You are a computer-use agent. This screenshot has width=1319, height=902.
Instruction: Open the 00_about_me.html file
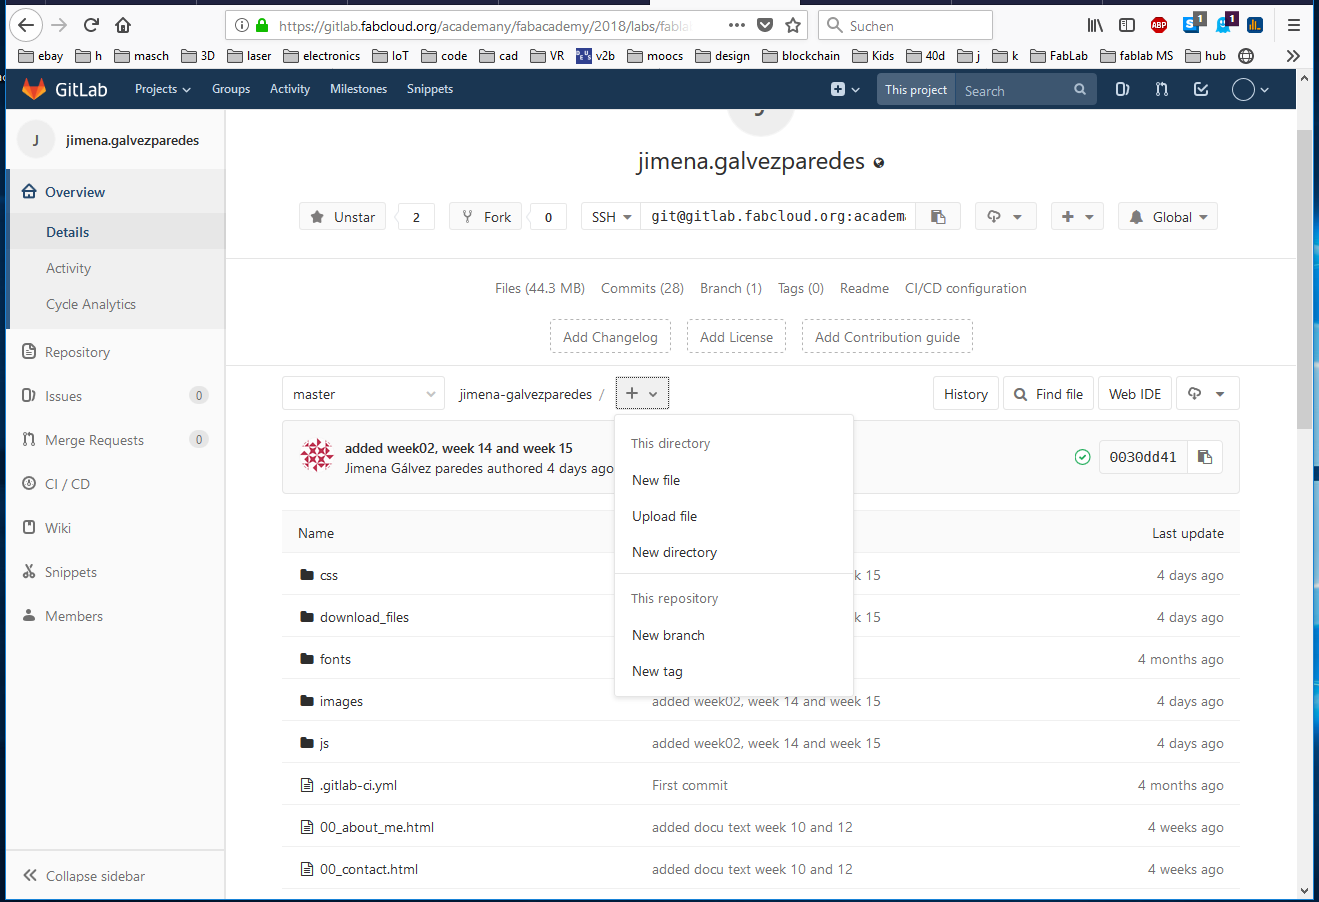coord(377,827)
